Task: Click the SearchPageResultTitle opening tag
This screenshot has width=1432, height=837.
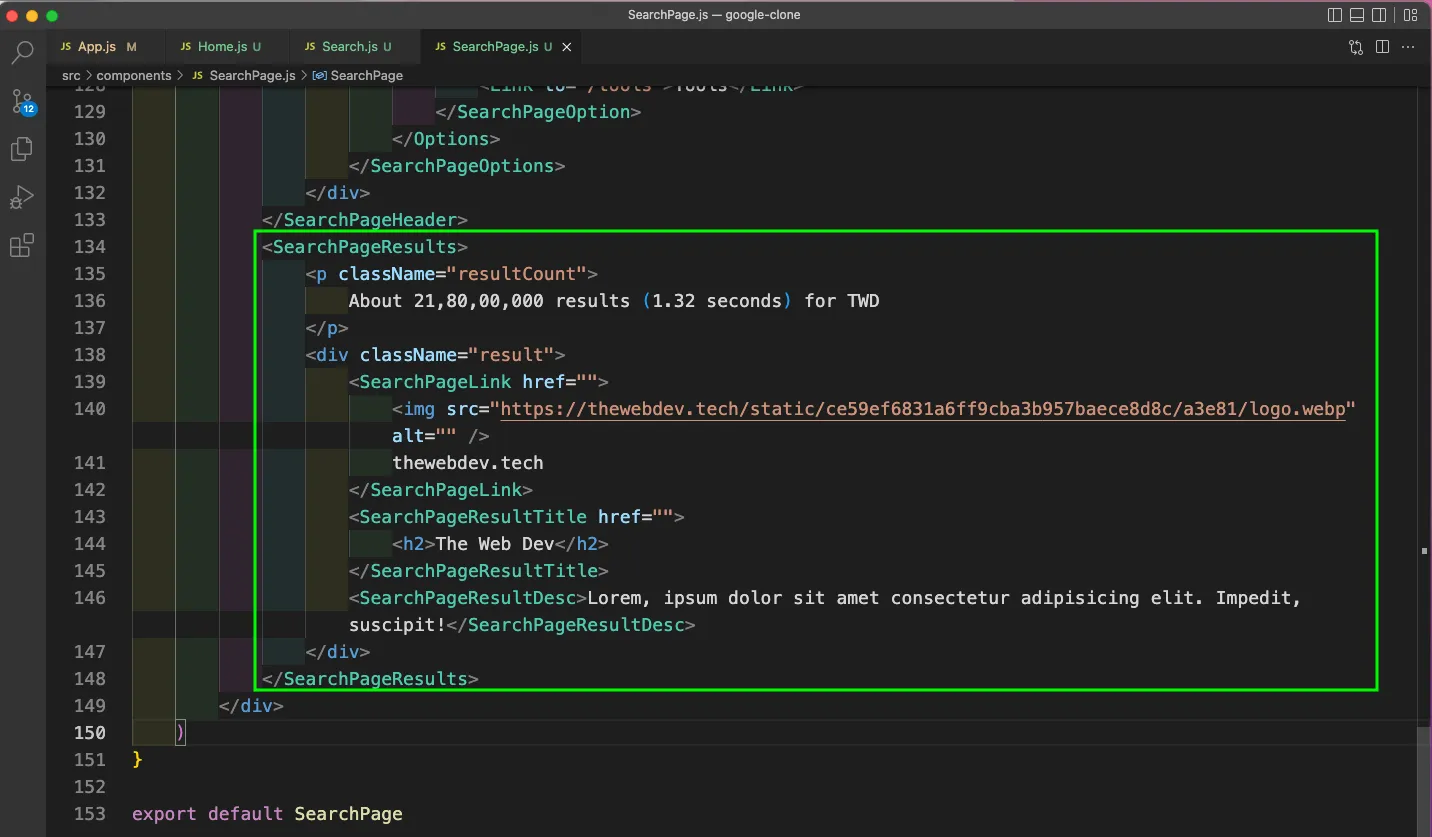Action: tap(516, 517)
